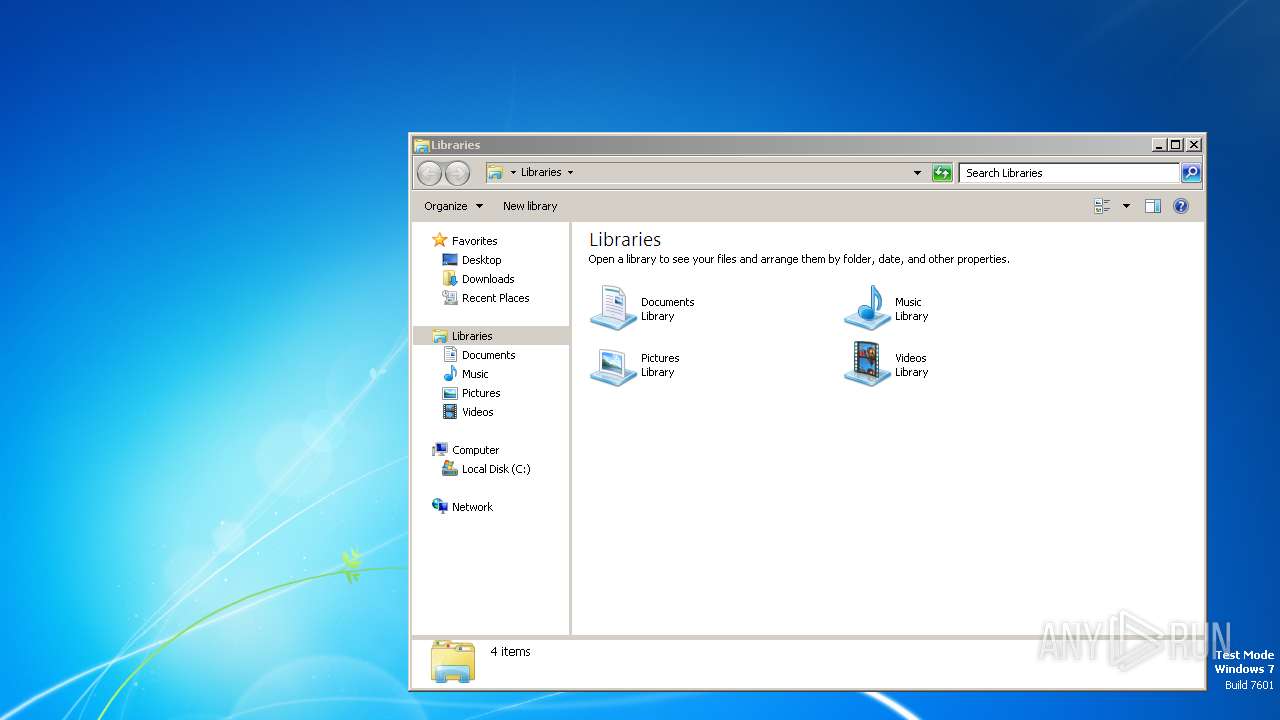Screen dimensions: 1280x720
Task: Expand the arrow before Libraries in breadcrumb
Action: pyautogui.click(x=513, y=172)
